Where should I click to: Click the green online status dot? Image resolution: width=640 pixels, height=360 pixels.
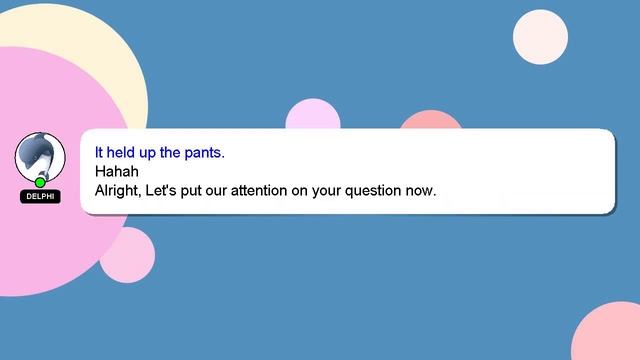tap(40, 182)
